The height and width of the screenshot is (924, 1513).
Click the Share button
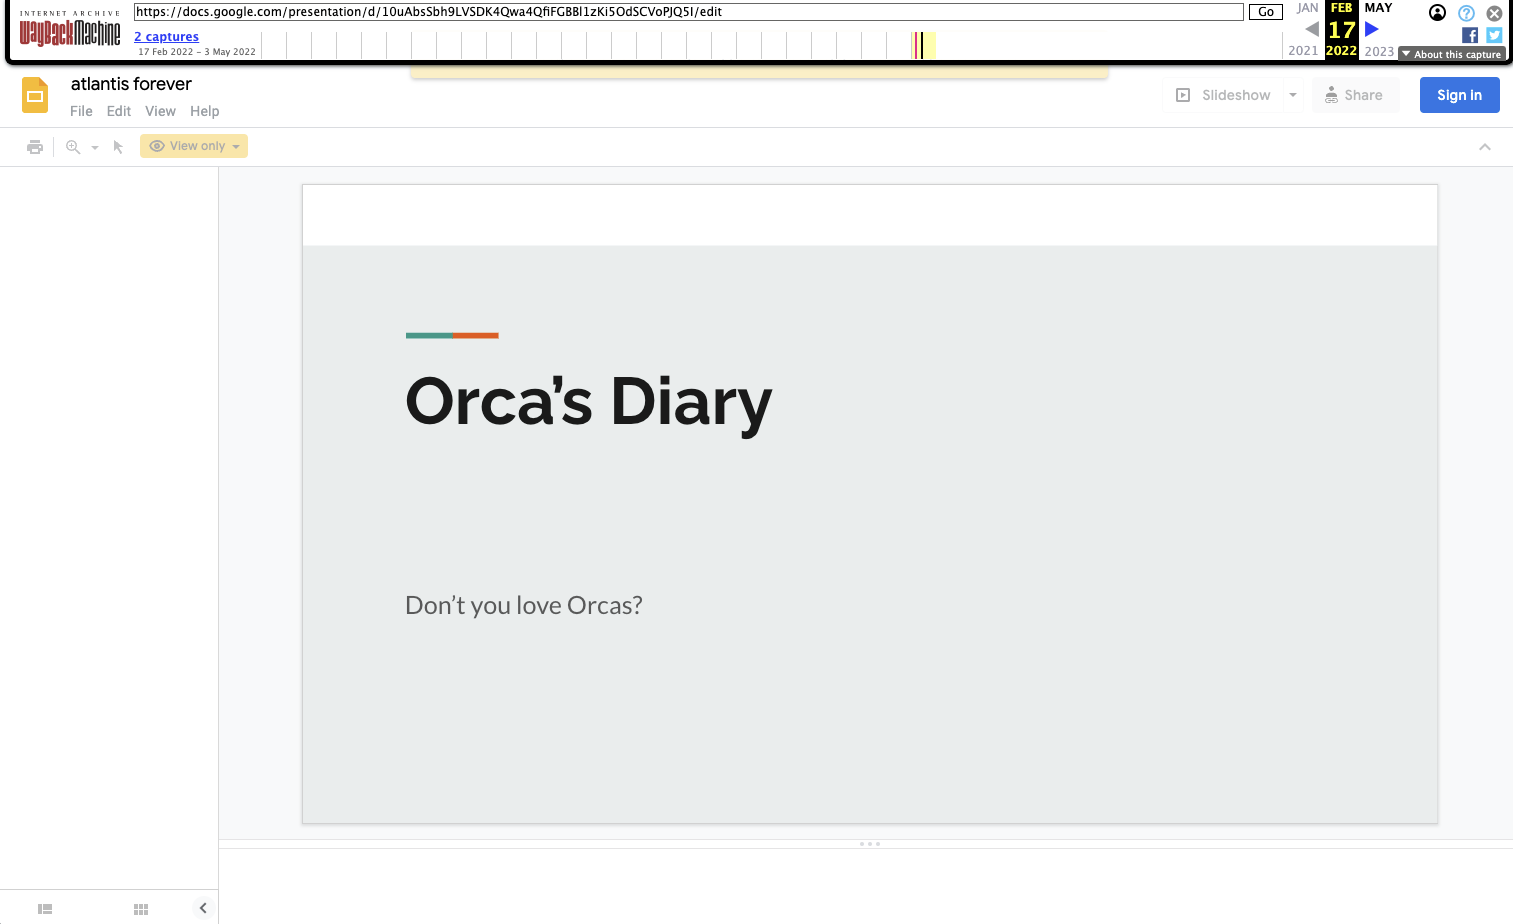coord(1355,95)
